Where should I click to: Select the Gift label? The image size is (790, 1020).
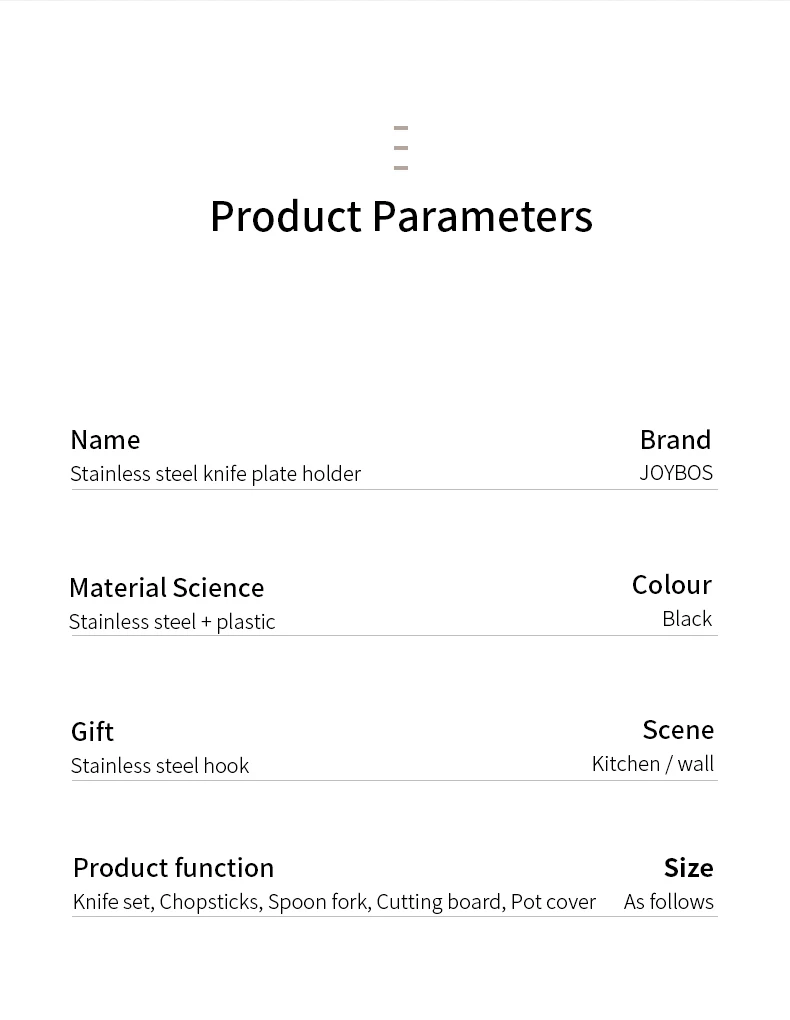[92, 732]
